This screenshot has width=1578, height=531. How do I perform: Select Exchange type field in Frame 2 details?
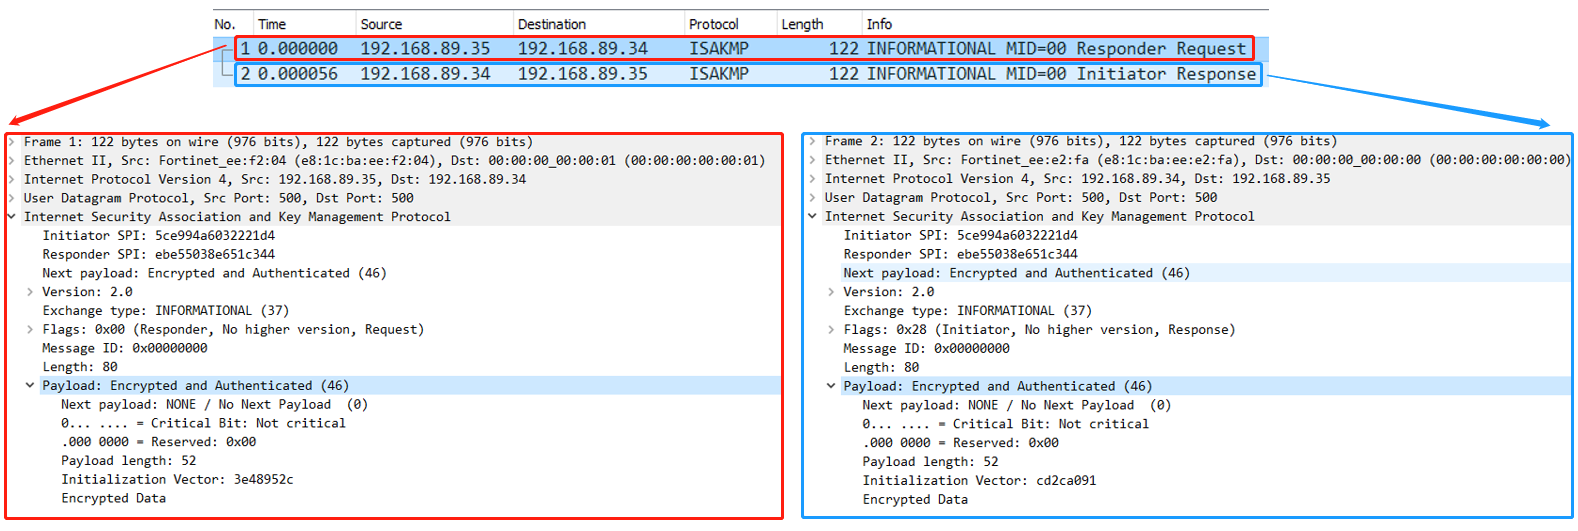click(967, 310)
